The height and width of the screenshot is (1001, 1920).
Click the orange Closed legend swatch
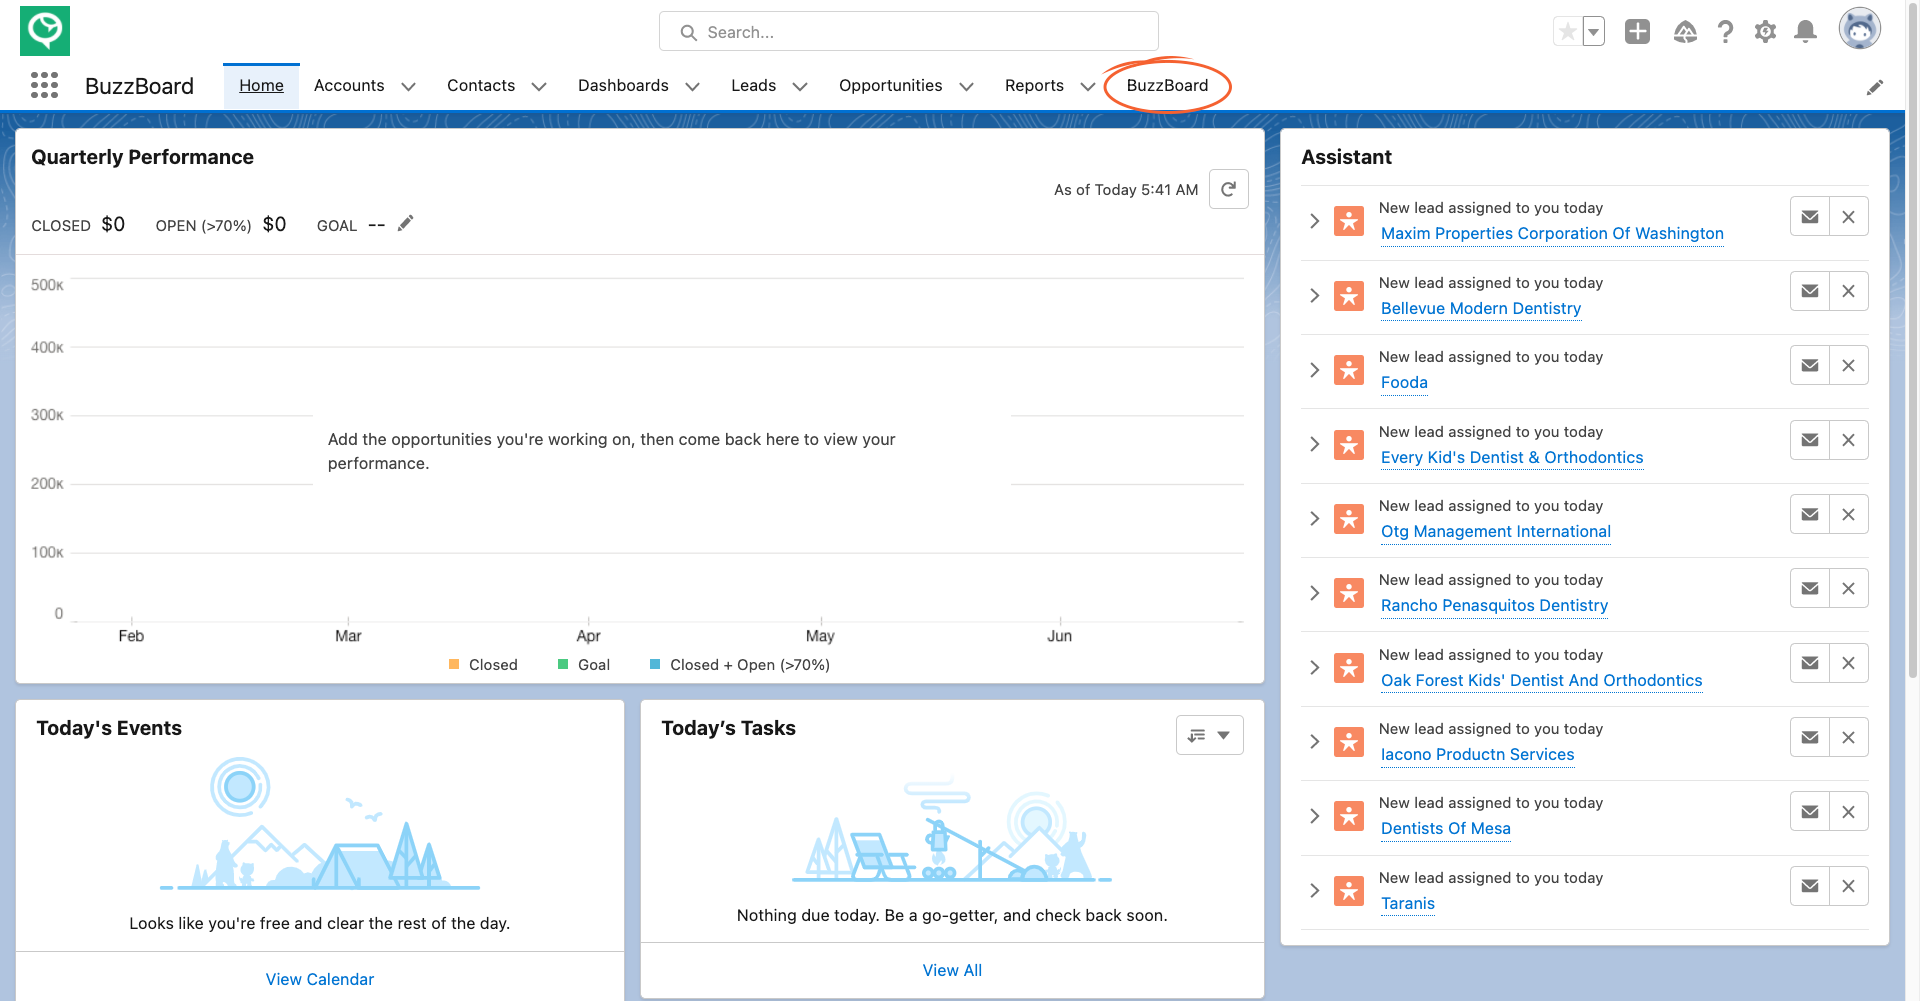pos(454,664)
